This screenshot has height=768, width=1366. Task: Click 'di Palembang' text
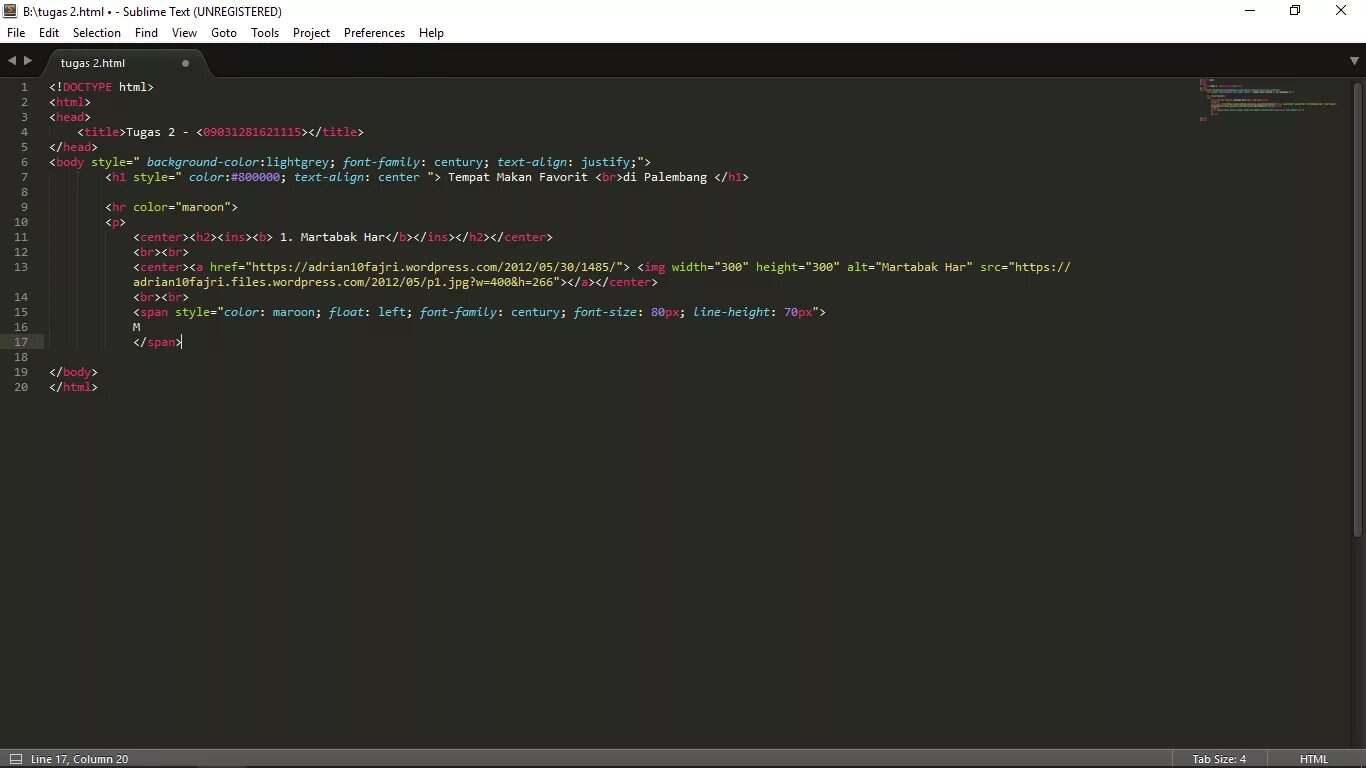pyautogui.click(x=665, y=177)
